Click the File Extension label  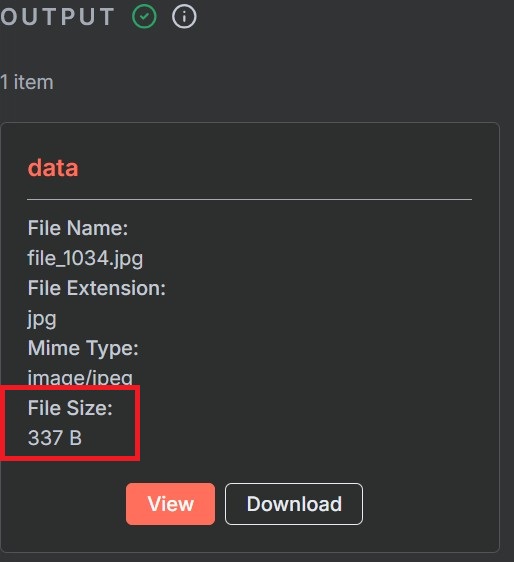tap(97, 288)
